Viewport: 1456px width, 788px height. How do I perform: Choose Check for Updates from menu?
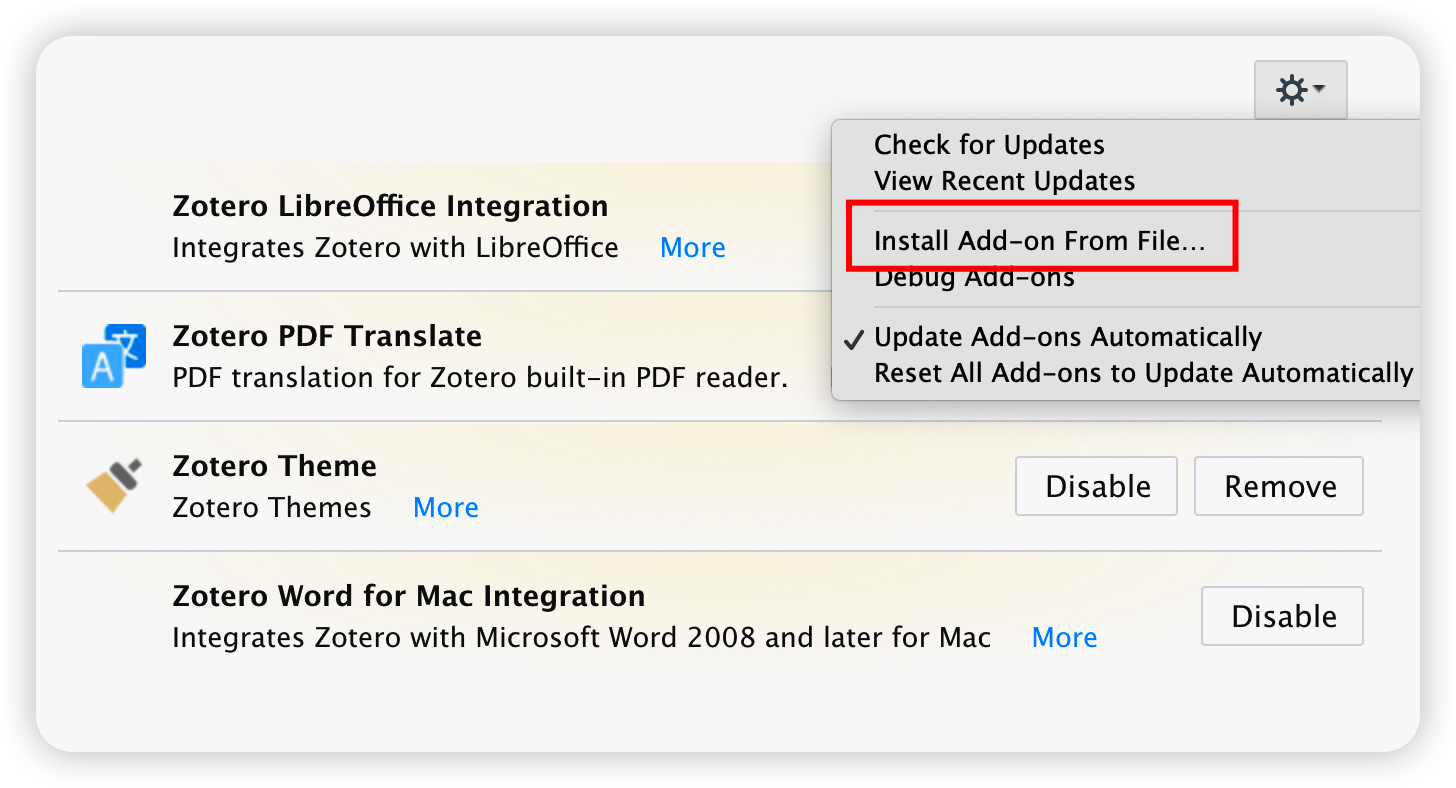tap(989, 145)
